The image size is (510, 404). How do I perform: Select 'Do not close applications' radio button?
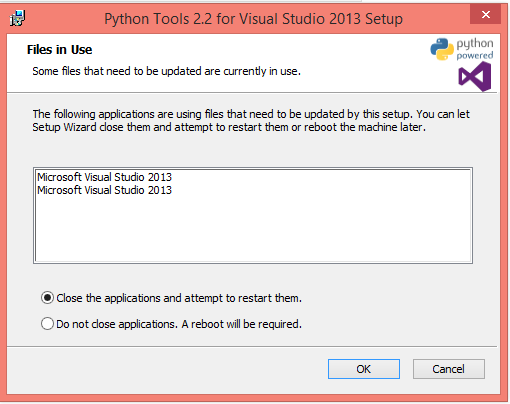coord(47,324)
